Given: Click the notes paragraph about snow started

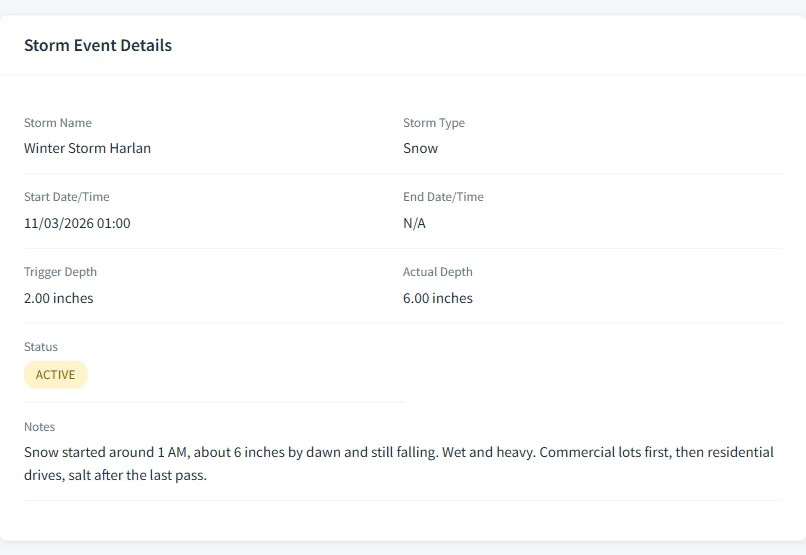Looking at the screenshot, I should 399,464.
